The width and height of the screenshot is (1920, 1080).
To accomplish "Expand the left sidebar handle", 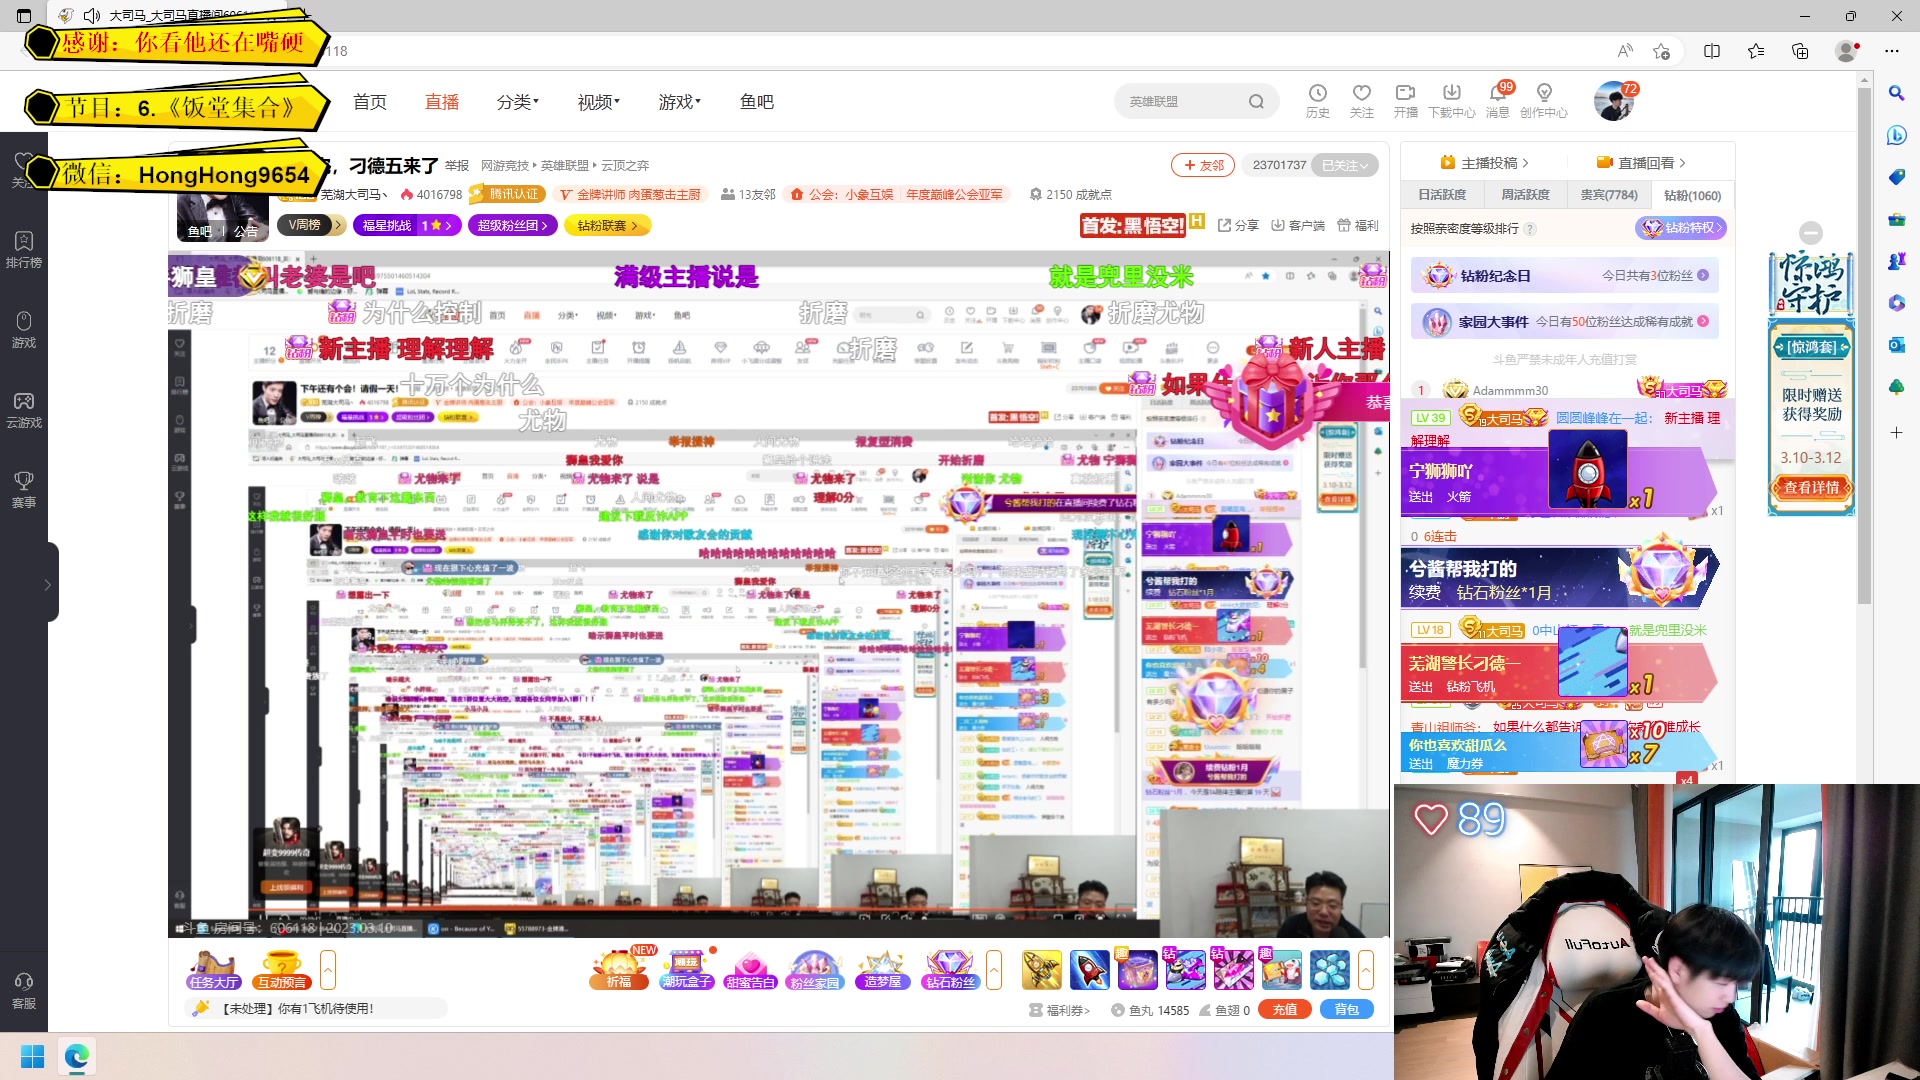I will tap(50, 584).
